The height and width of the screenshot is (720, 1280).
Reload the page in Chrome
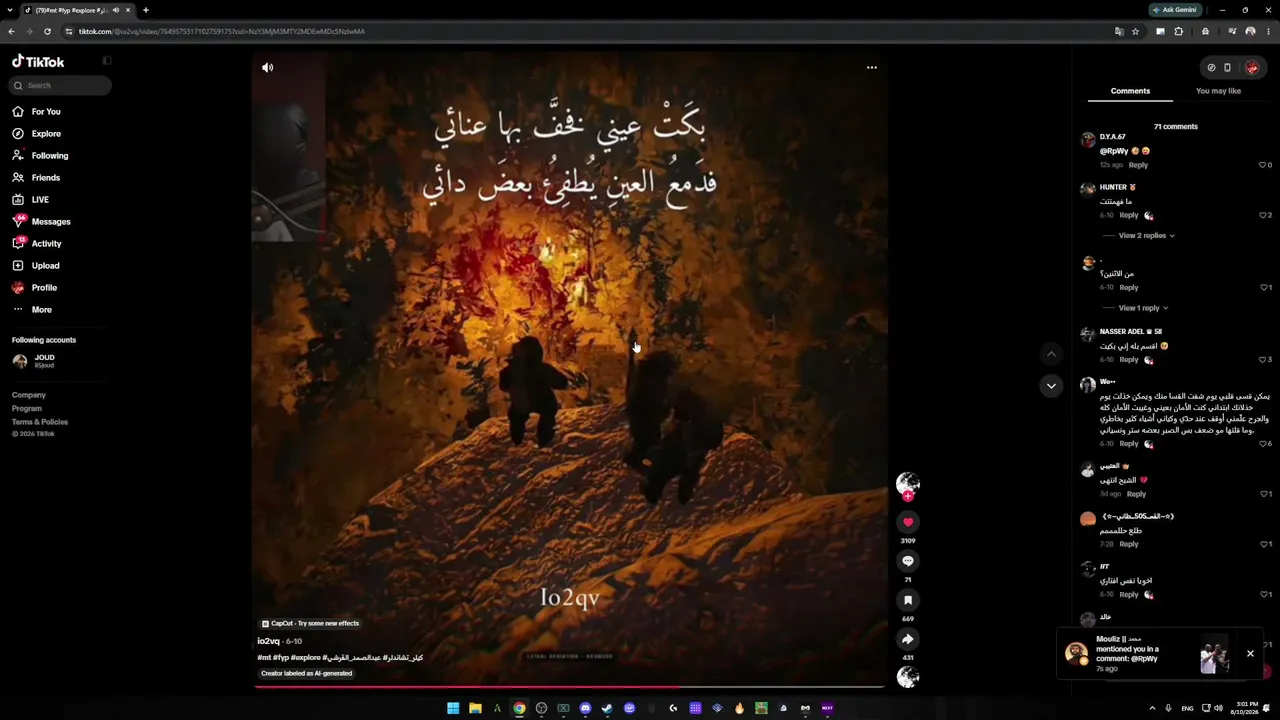pos(47,31)
